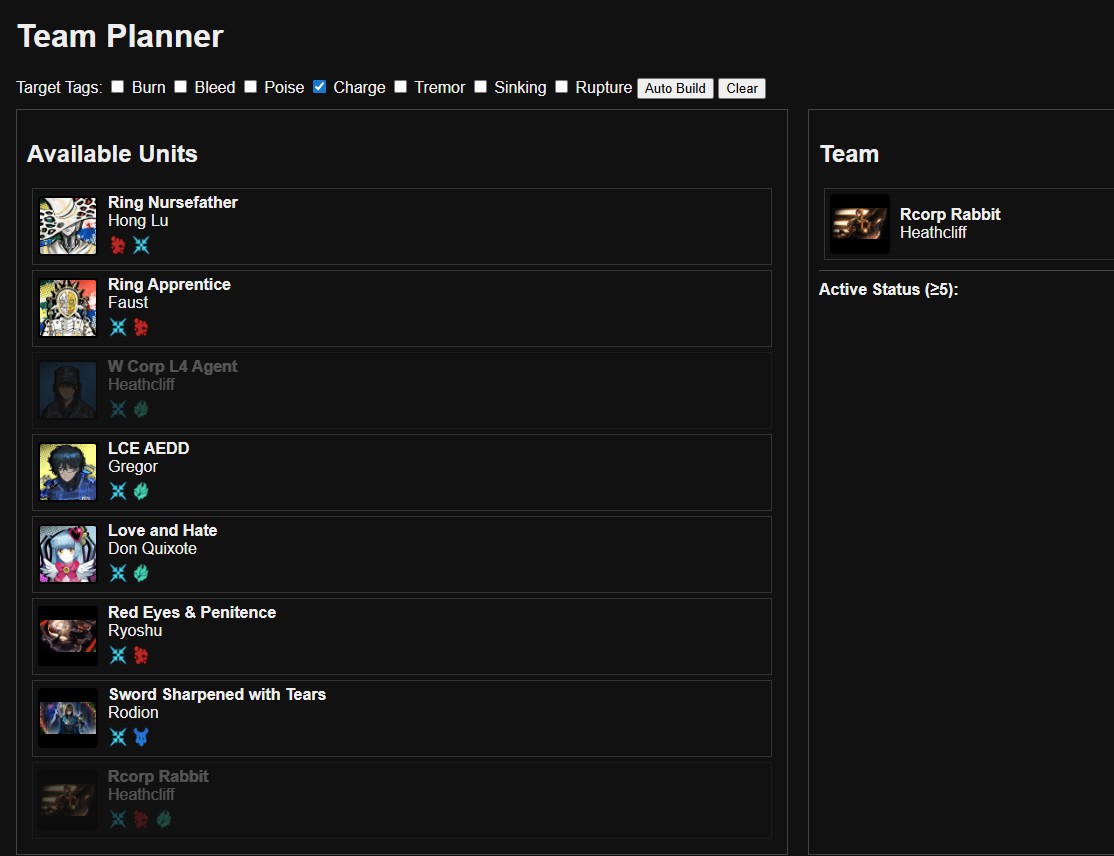Click the blue Charge icon on Ring Apprentice
Image resolution: width=1114 pixels, height=856 pixels.
pyautogui.click(x=118, y=327)
